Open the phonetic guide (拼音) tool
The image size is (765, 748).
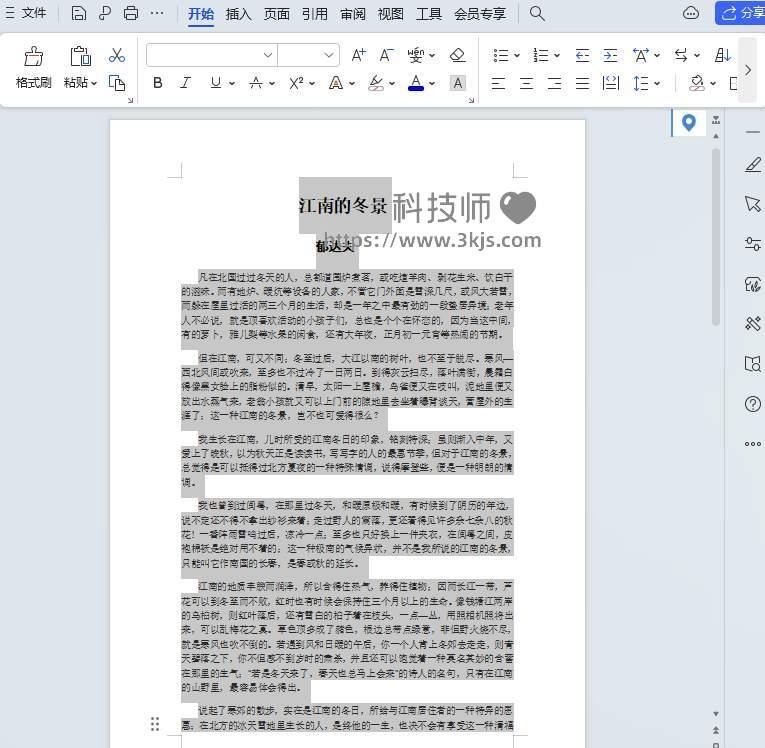point(416,55)
